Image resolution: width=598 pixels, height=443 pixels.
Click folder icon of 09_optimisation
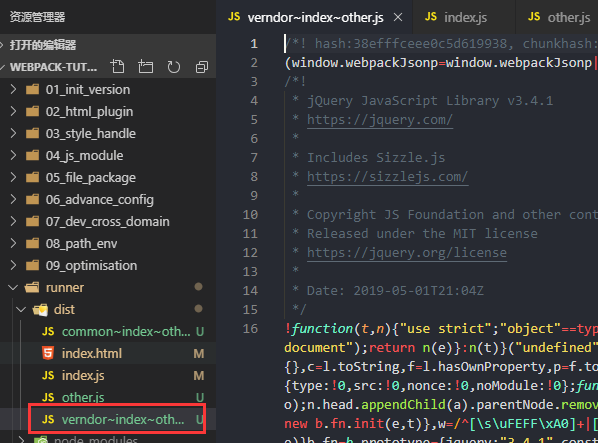pyautogui.click(x=32, y=265)
